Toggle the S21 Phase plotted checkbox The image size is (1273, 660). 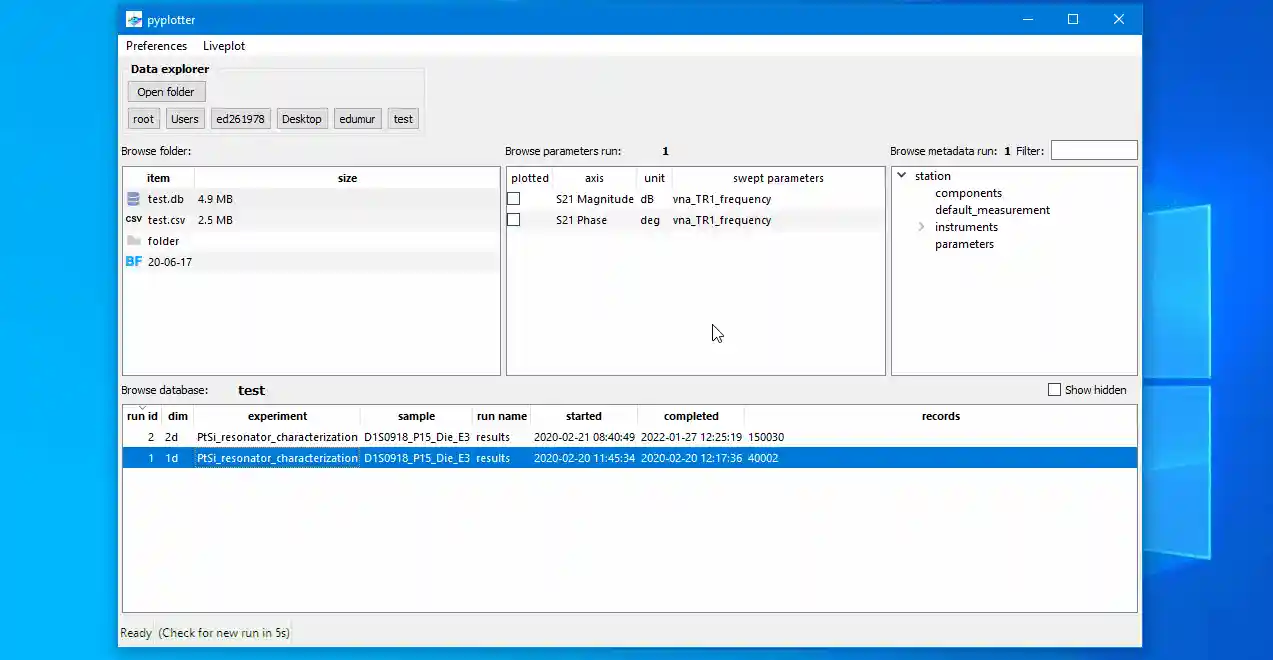pyautogui.click(x=514, y=220)
